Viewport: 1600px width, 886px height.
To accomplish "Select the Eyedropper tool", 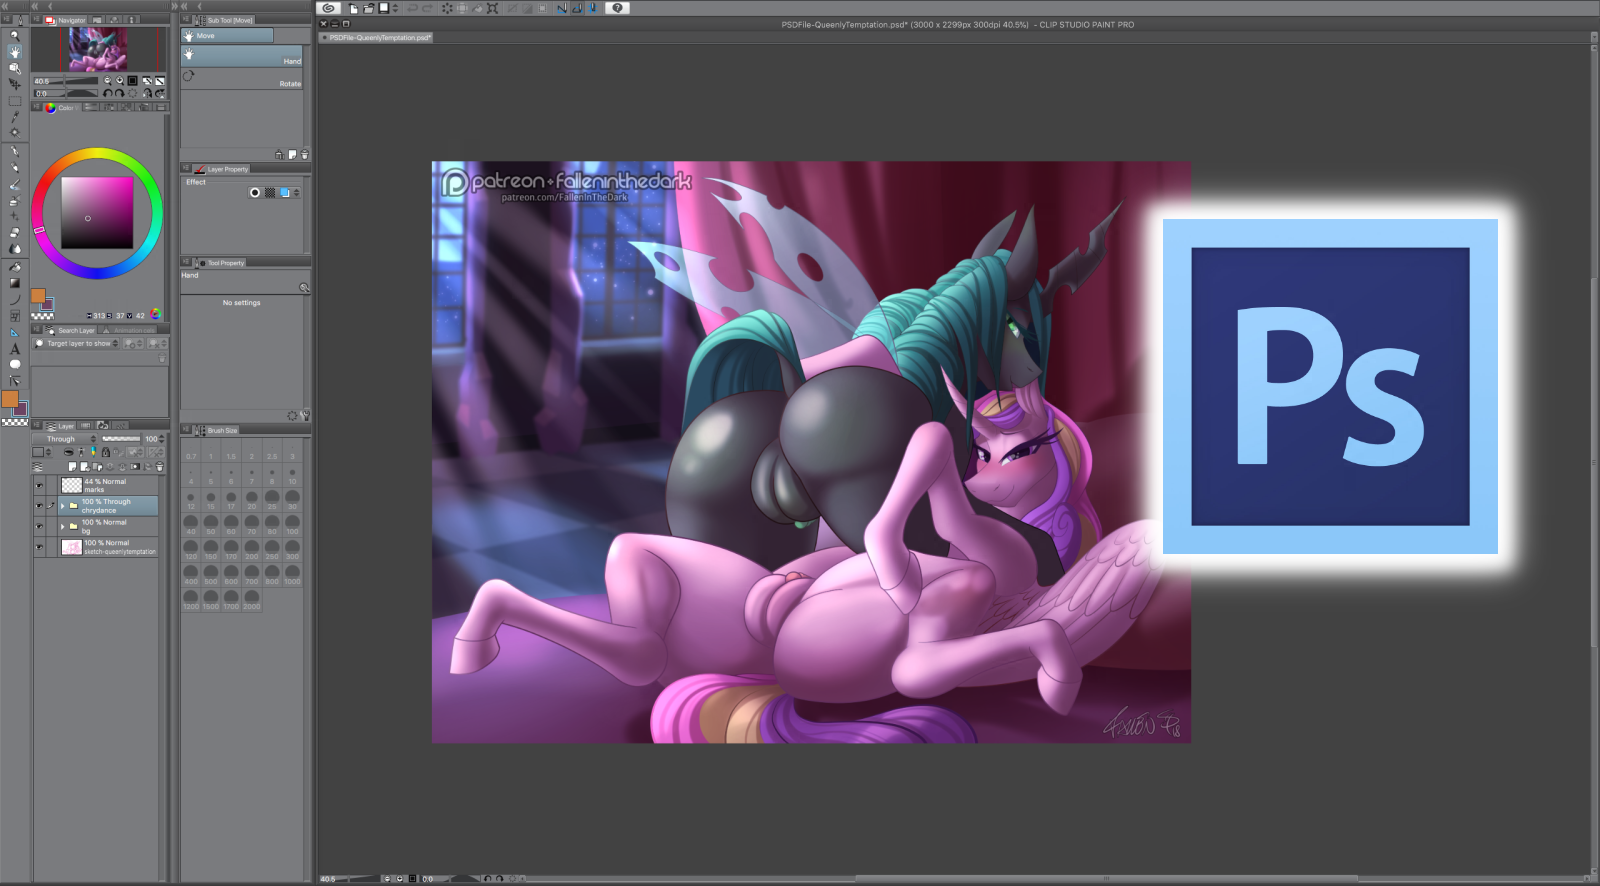I will click(14, 117).
